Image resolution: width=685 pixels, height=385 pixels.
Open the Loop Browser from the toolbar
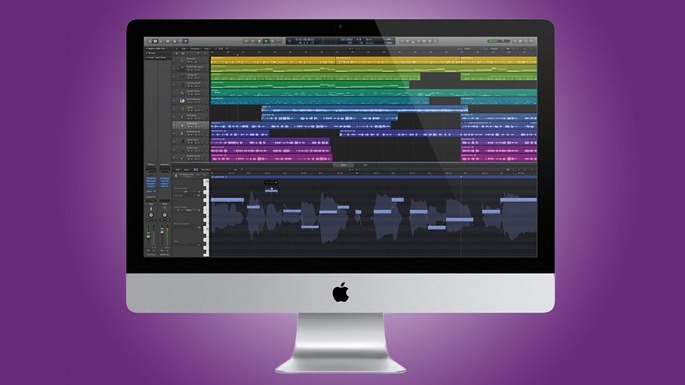click(526, 41)
